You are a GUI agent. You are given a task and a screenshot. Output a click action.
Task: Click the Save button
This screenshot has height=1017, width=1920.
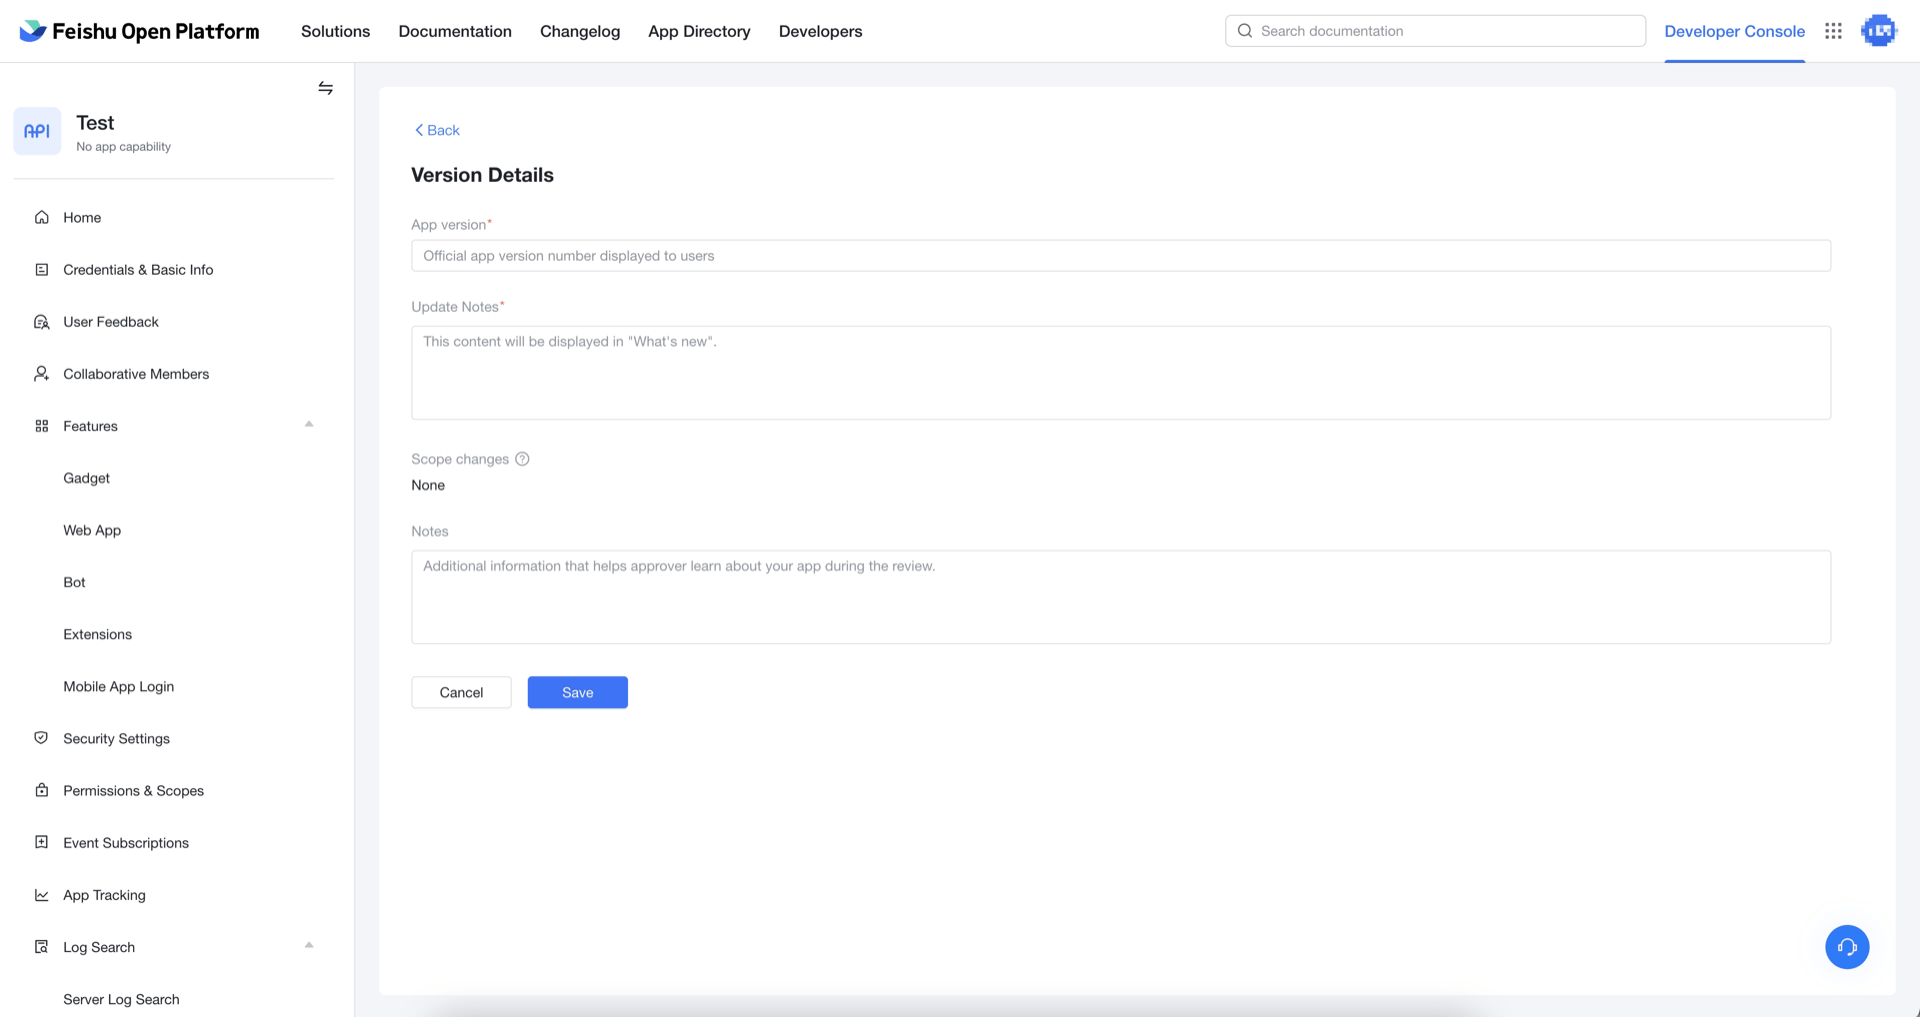click(577, 692)
